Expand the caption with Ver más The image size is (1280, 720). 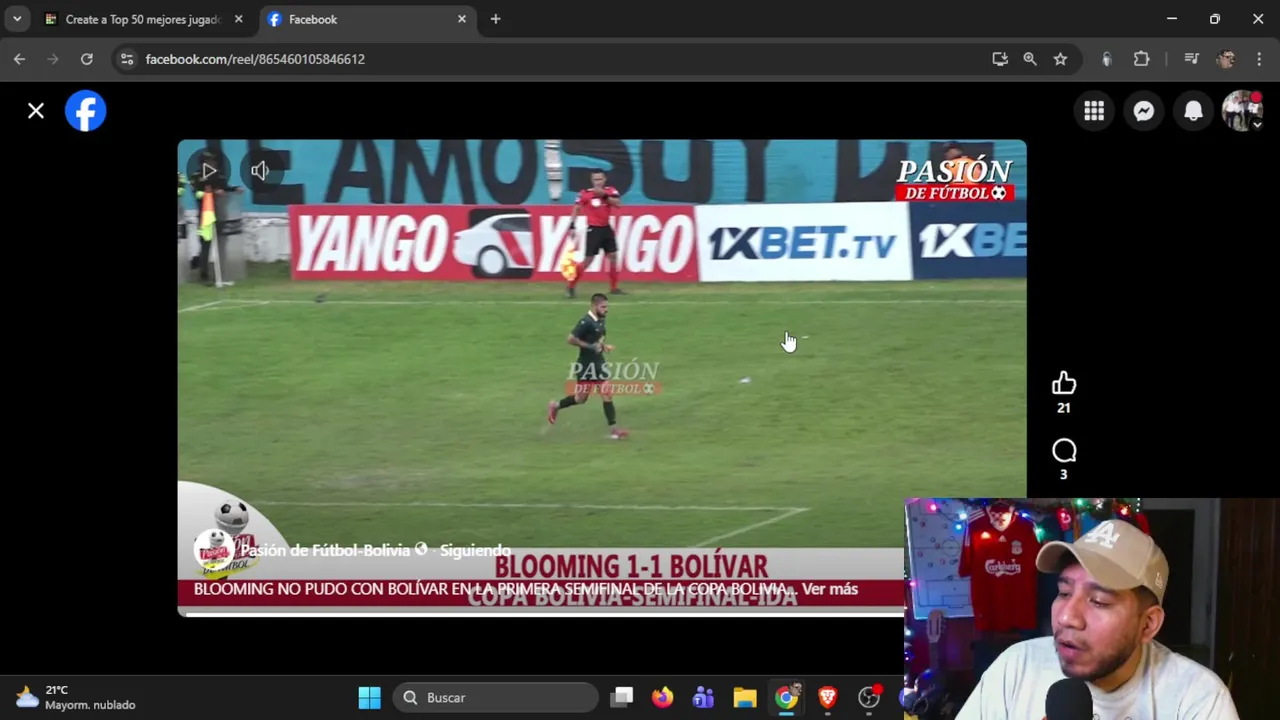click(829, 589)
